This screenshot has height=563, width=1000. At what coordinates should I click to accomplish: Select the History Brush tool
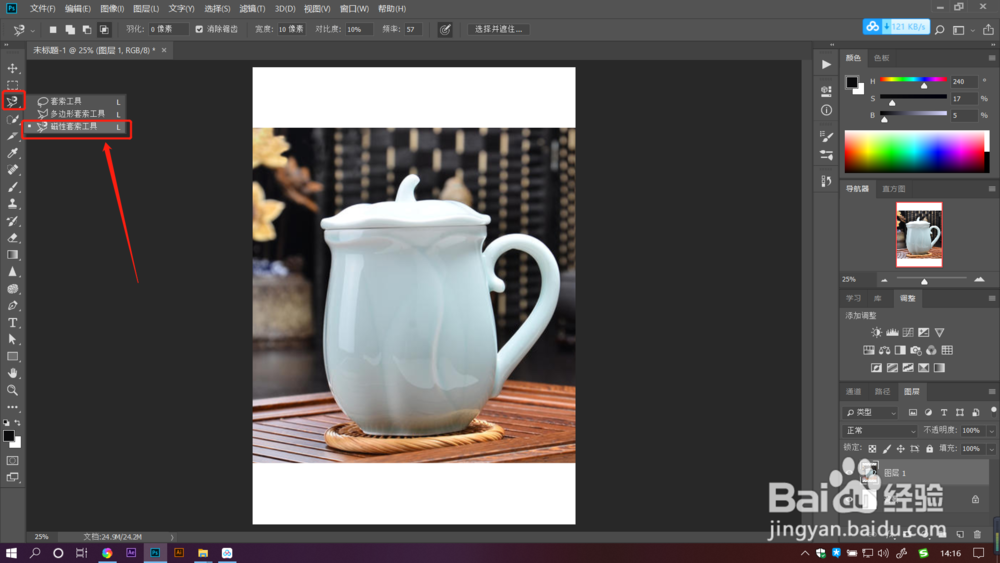12,221
